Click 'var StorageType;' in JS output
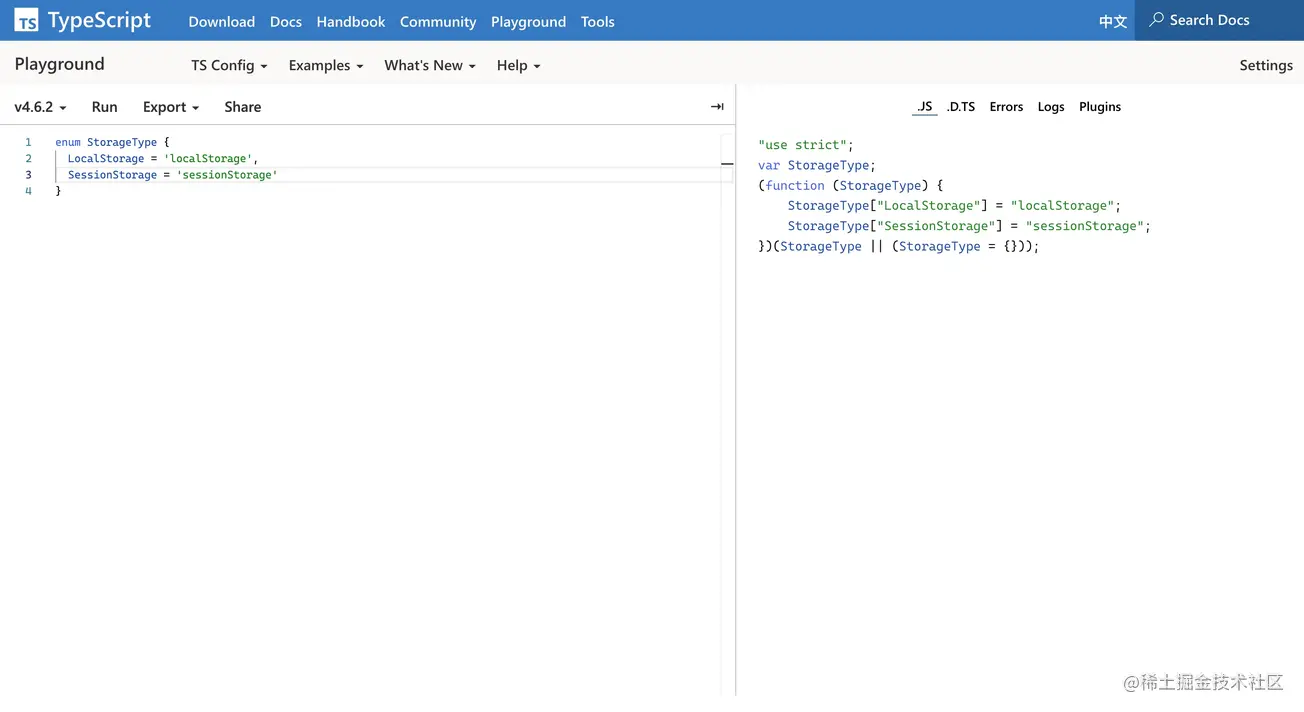Image resolution: width=1304 pixels, height=712 pixels. coord(817,165)
